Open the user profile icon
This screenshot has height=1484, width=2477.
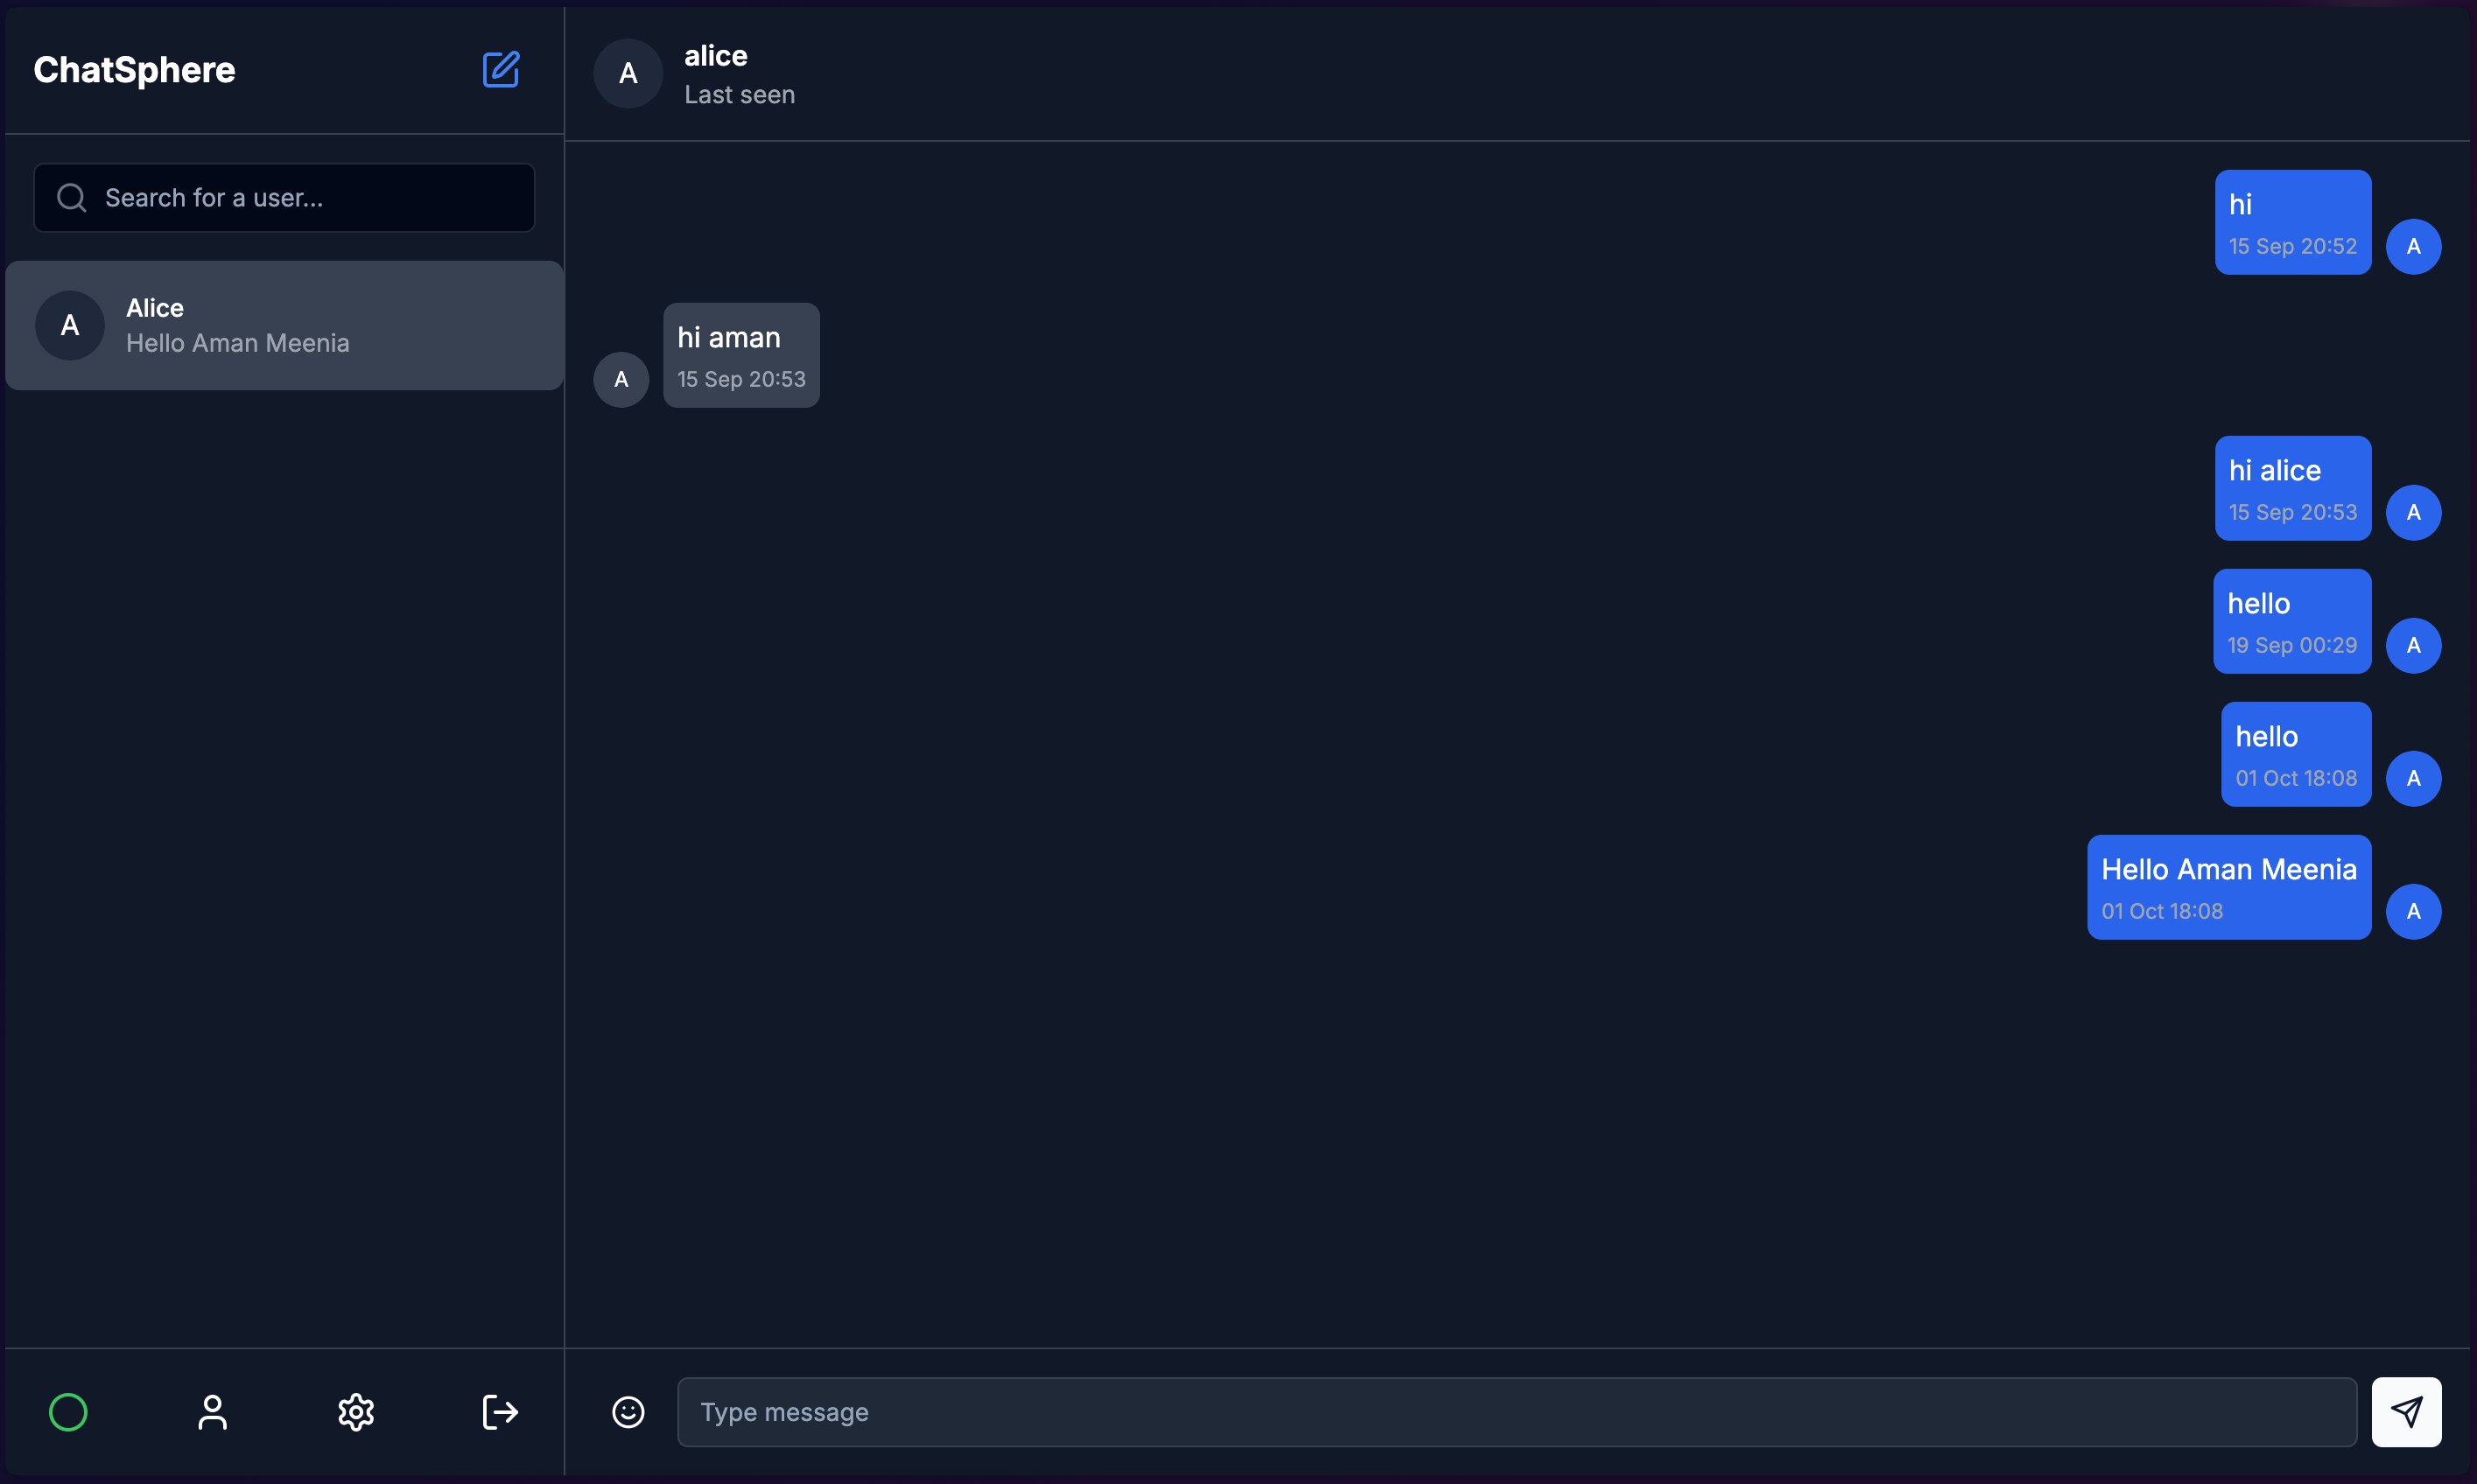coord(212,1412)
